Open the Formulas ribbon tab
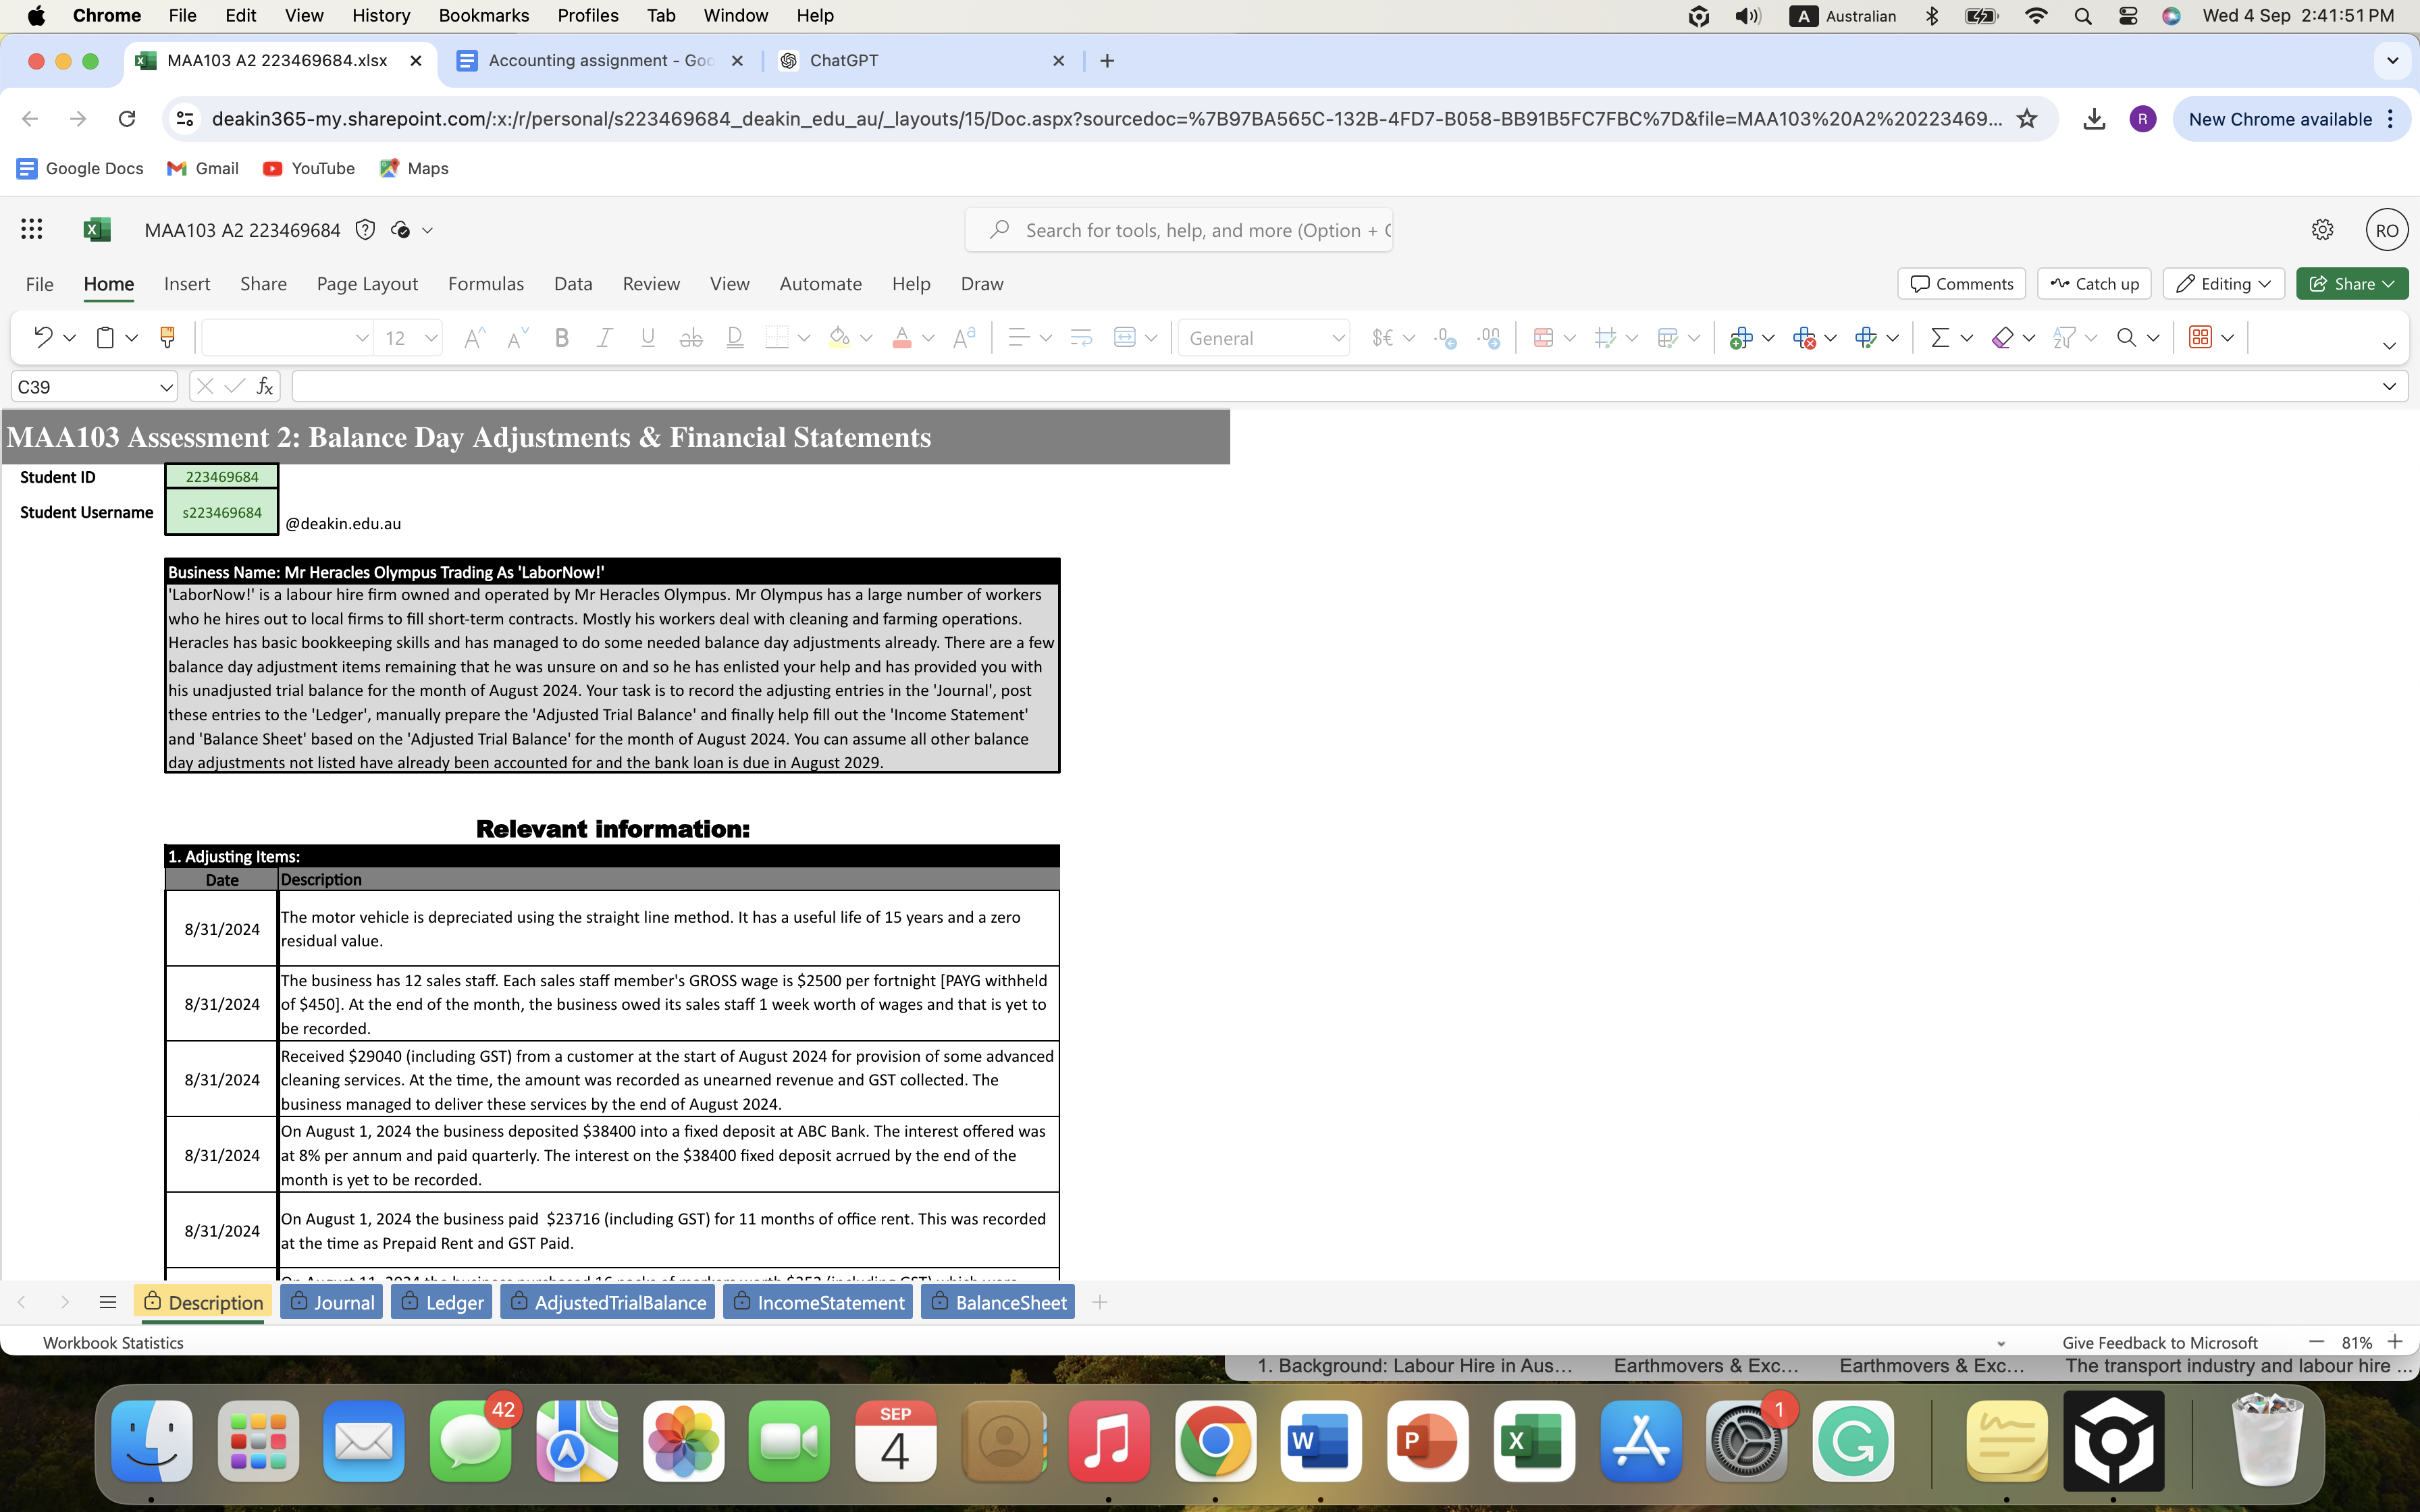This screenshot has height=1512, width=2420. pos(487,284)
